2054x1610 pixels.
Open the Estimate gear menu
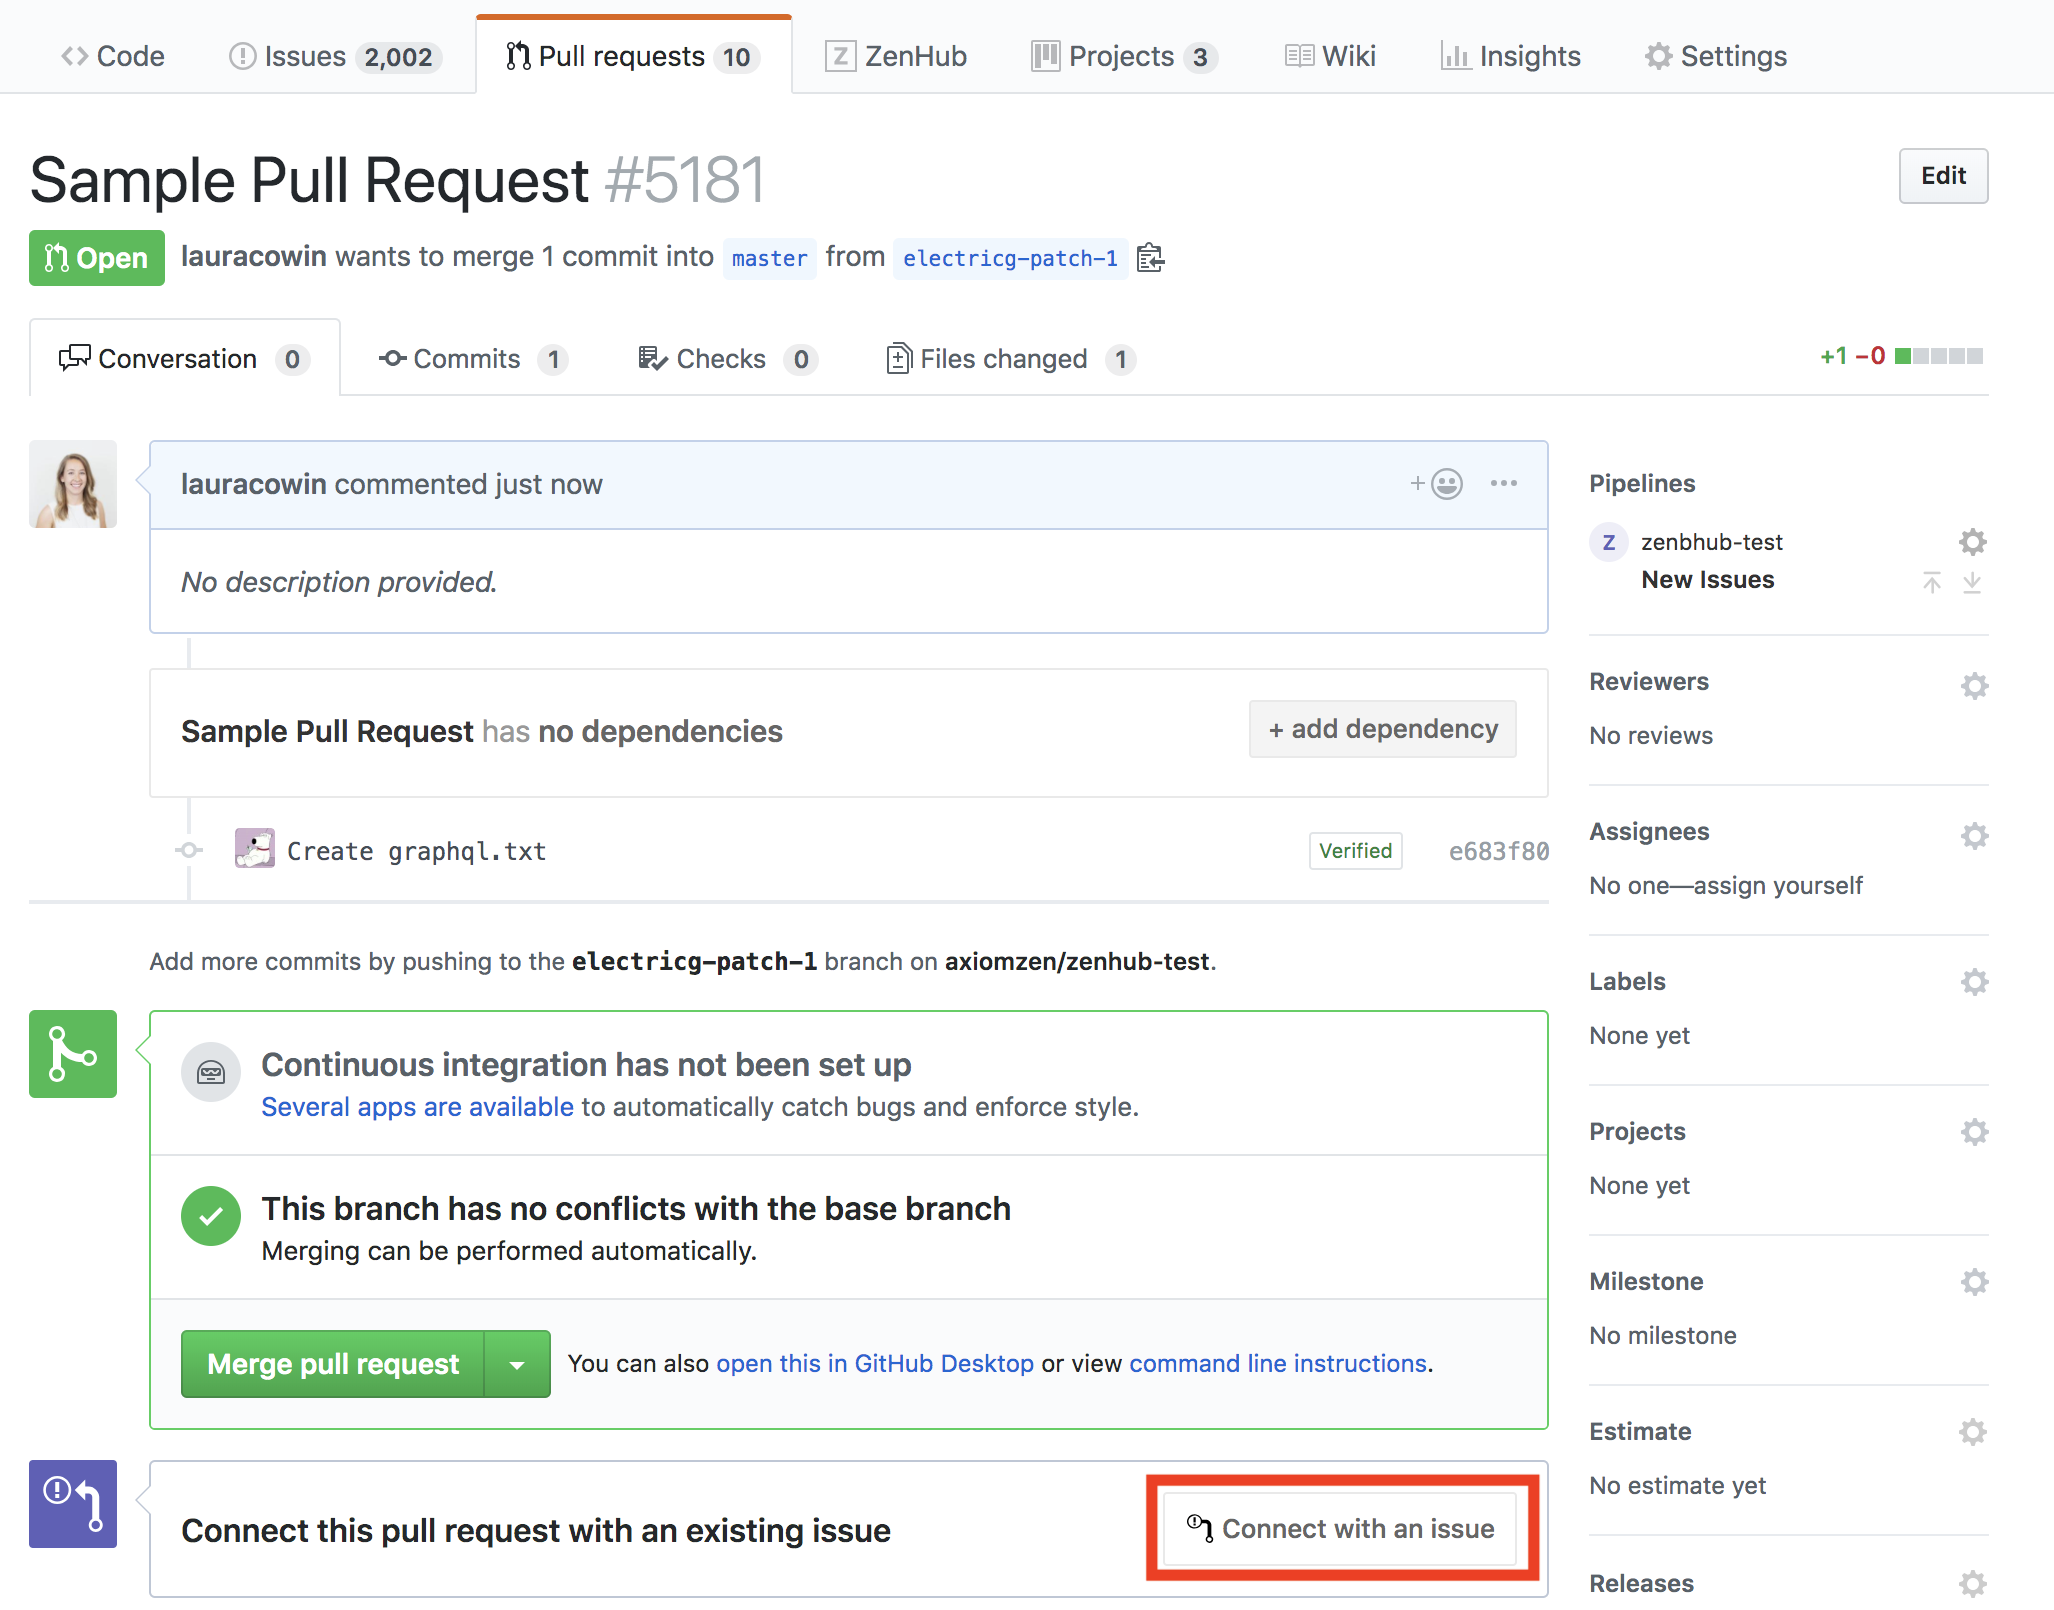(x=1972, y=1432)
